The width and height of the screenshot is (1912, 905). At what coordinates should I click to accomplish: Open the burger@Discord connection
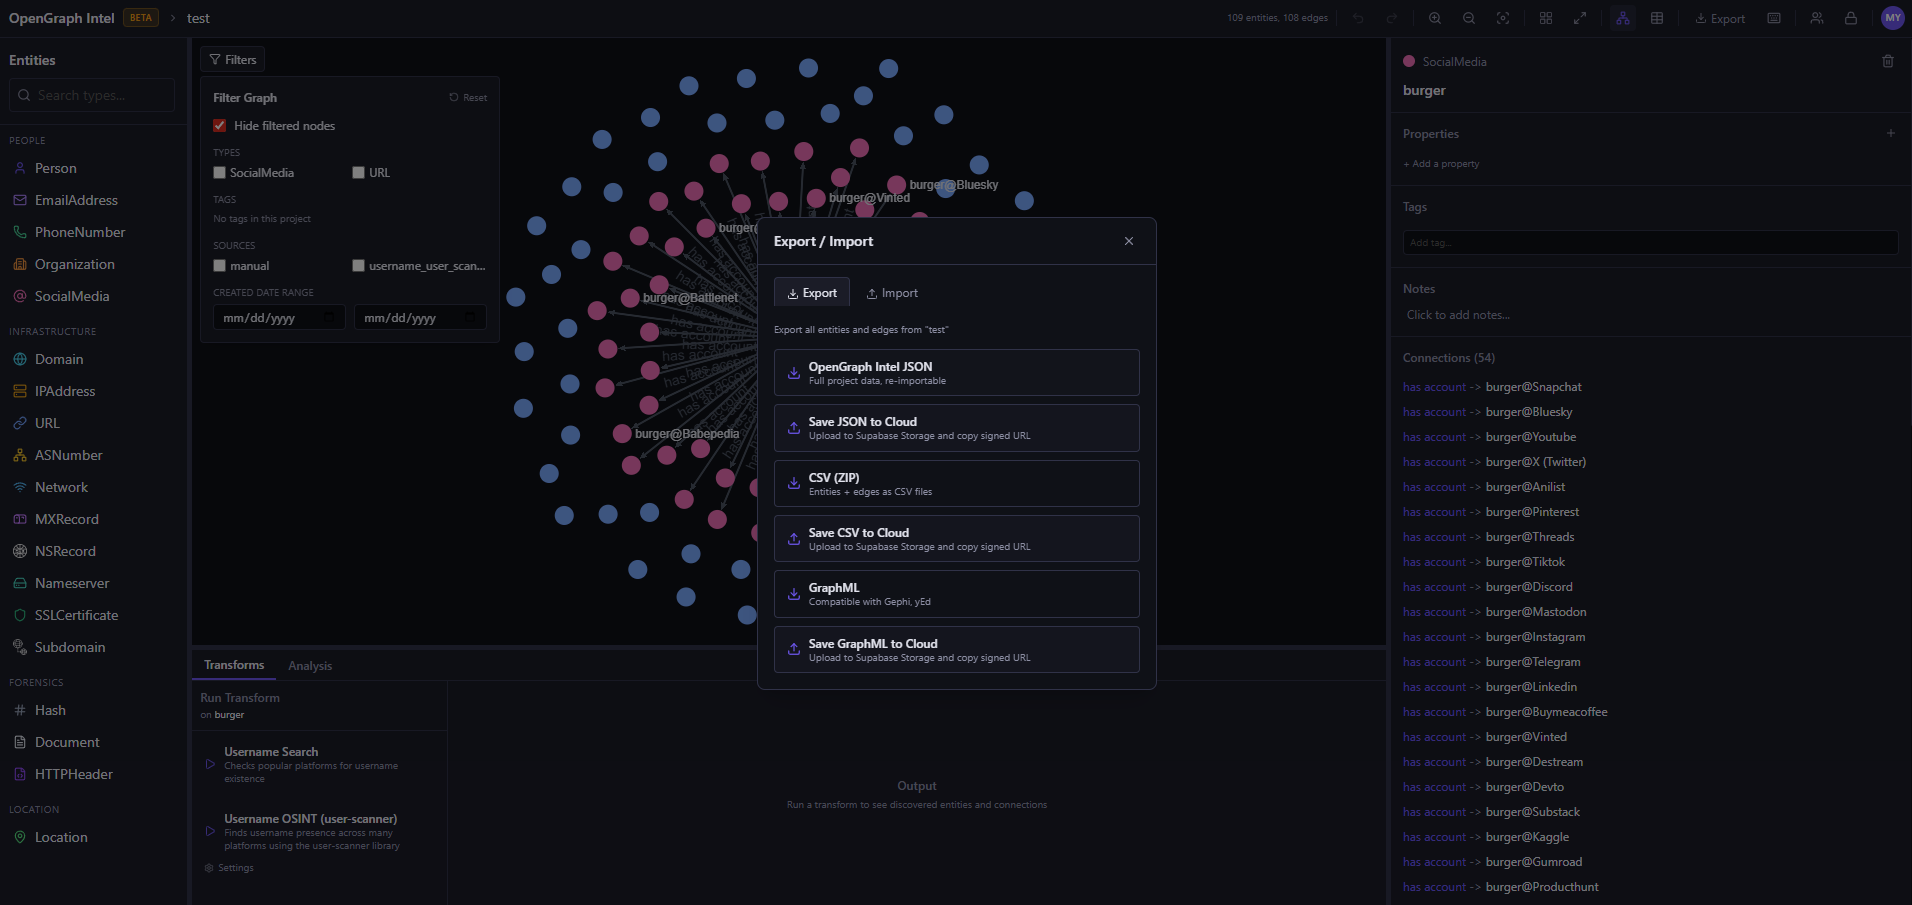coord(1529,587)
